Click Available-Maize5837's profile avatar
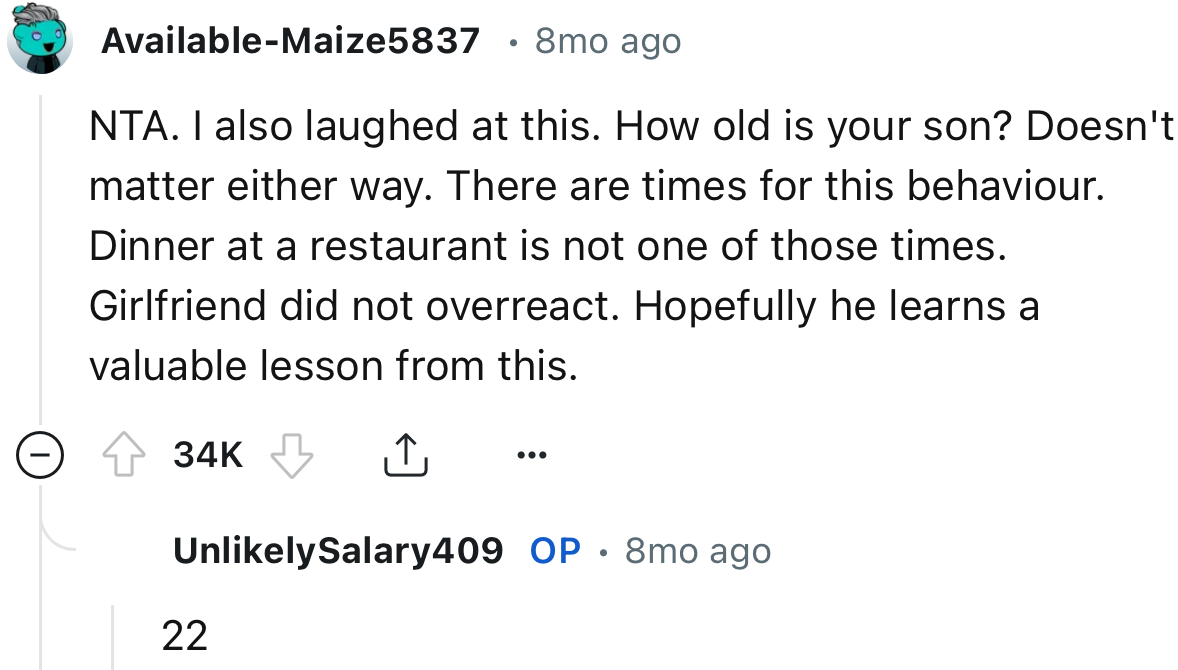This screenshot has height=670, width=1178. pos(39,40)
